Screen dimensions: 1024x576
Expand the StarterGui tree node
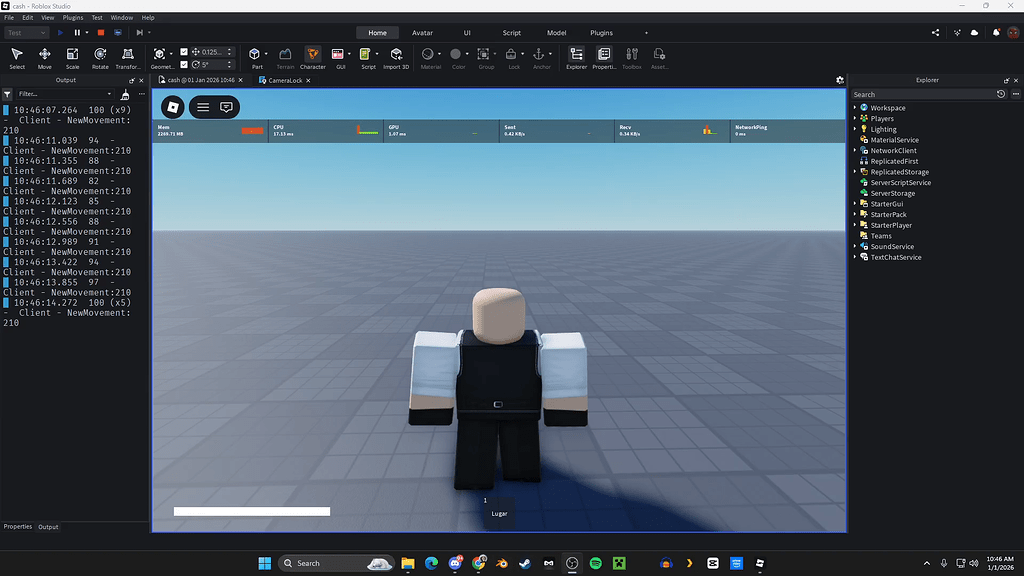click(855, 204)
